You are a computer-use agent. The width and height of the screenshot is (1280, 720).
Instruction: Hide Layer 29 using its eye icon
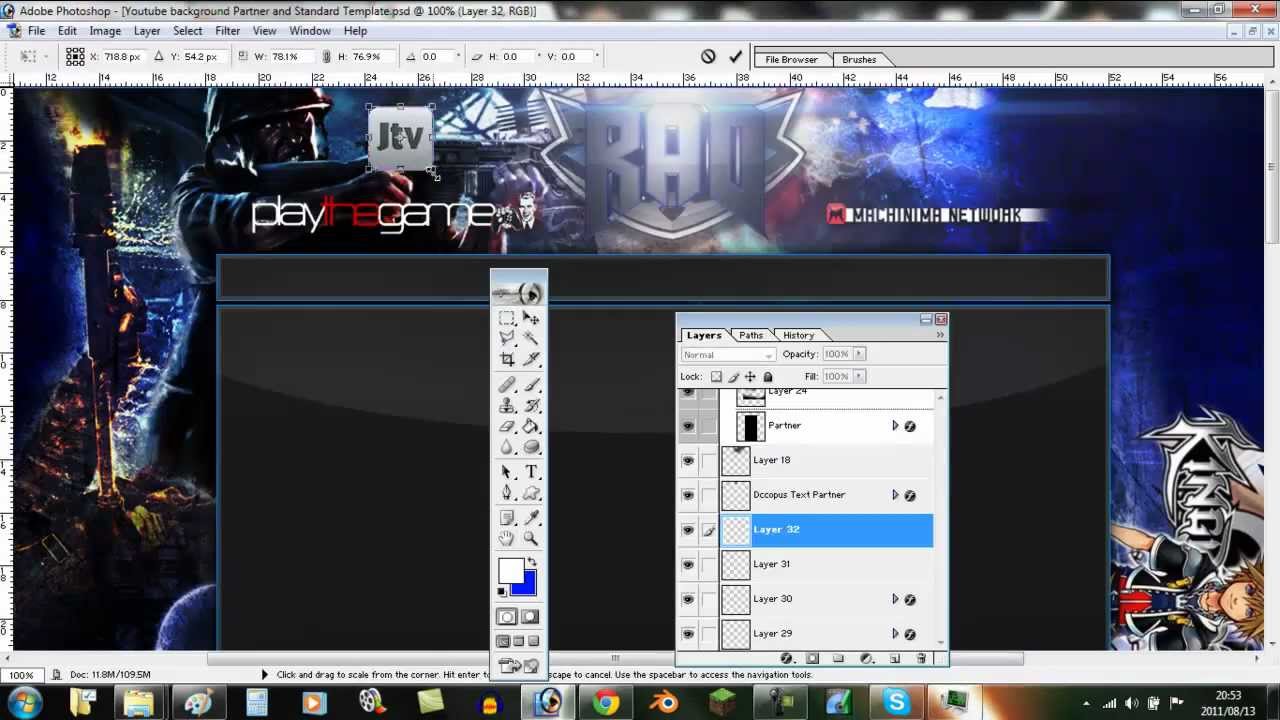tap(688, 634)
